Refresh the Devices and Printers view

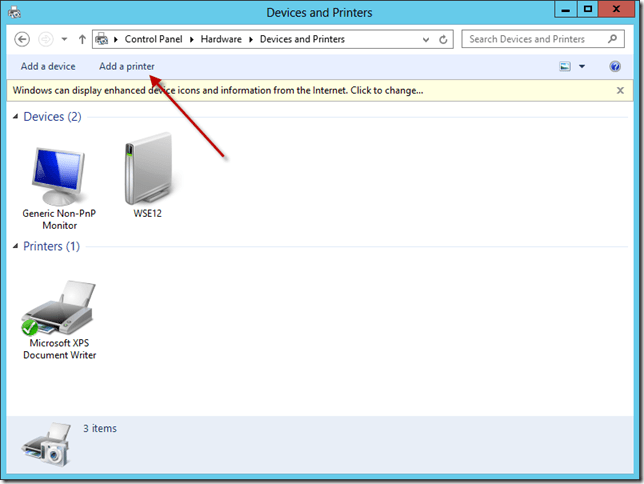(x=444, y=39)
